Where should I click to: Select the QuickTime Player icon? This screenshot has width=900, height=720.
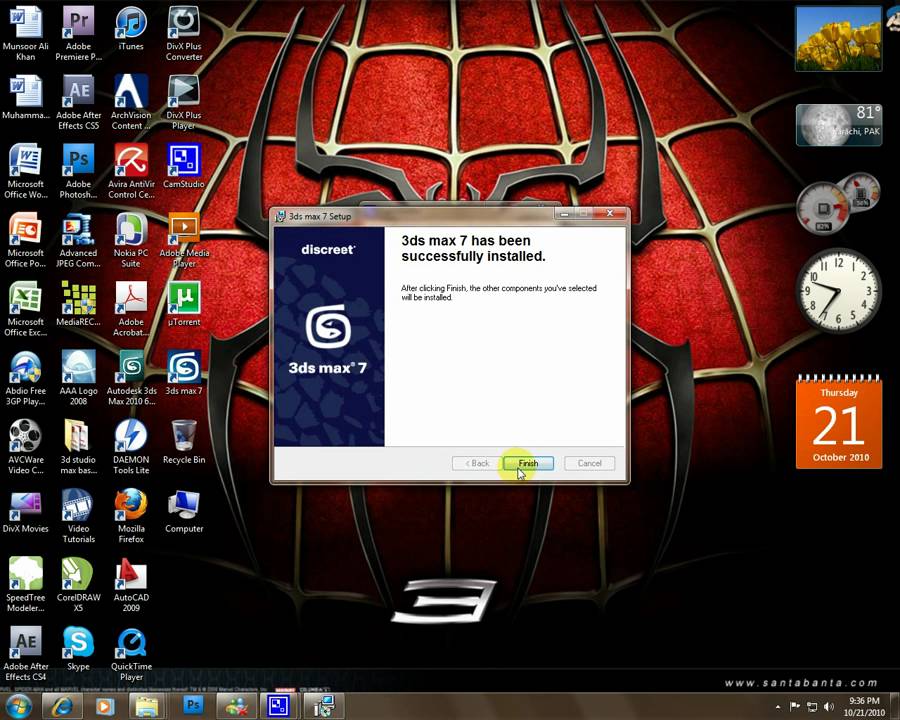(131, 653)
